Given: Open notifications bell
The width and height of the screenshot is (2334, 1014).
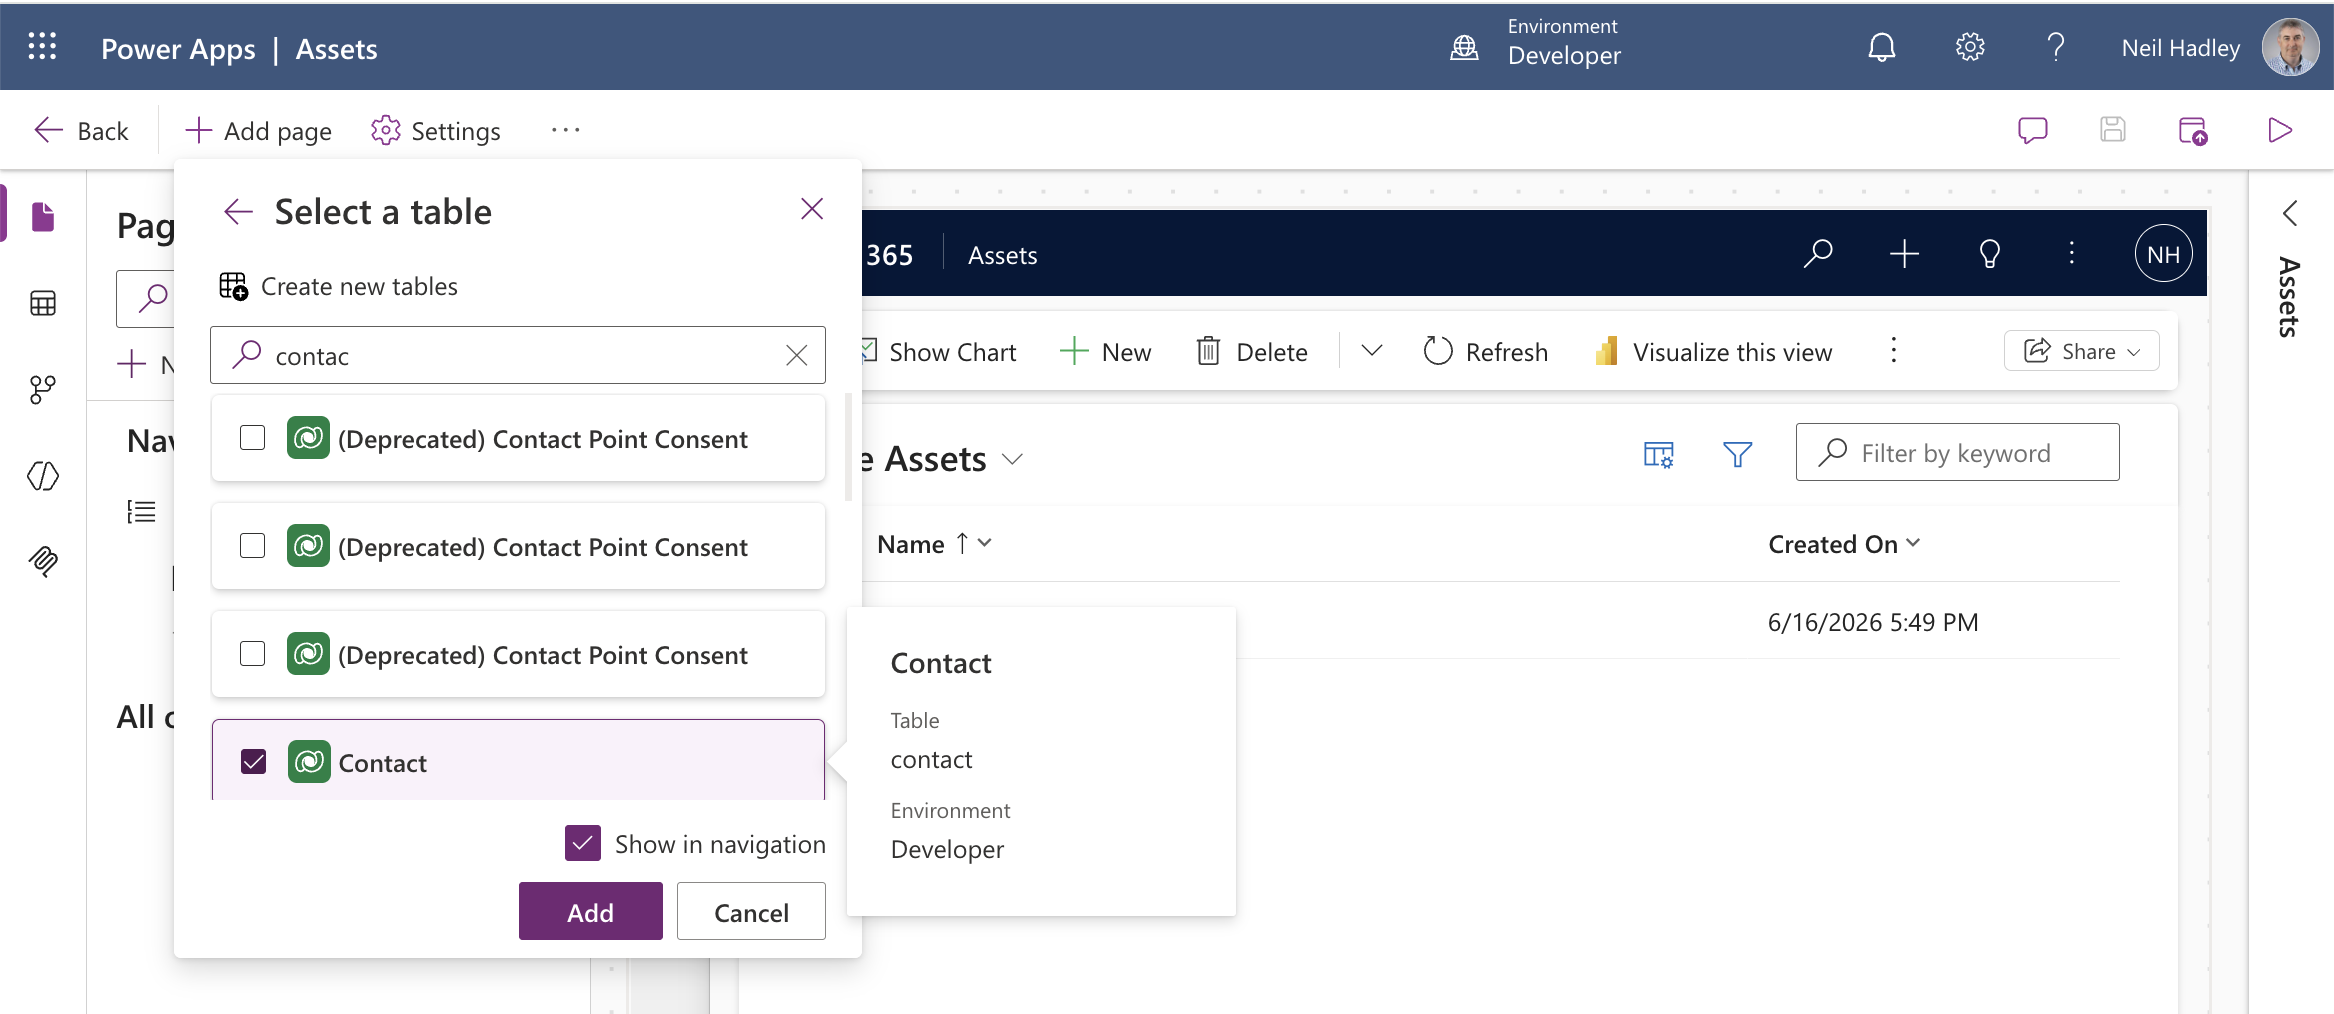Looking at the screenshot, I should pos(1881,47).
